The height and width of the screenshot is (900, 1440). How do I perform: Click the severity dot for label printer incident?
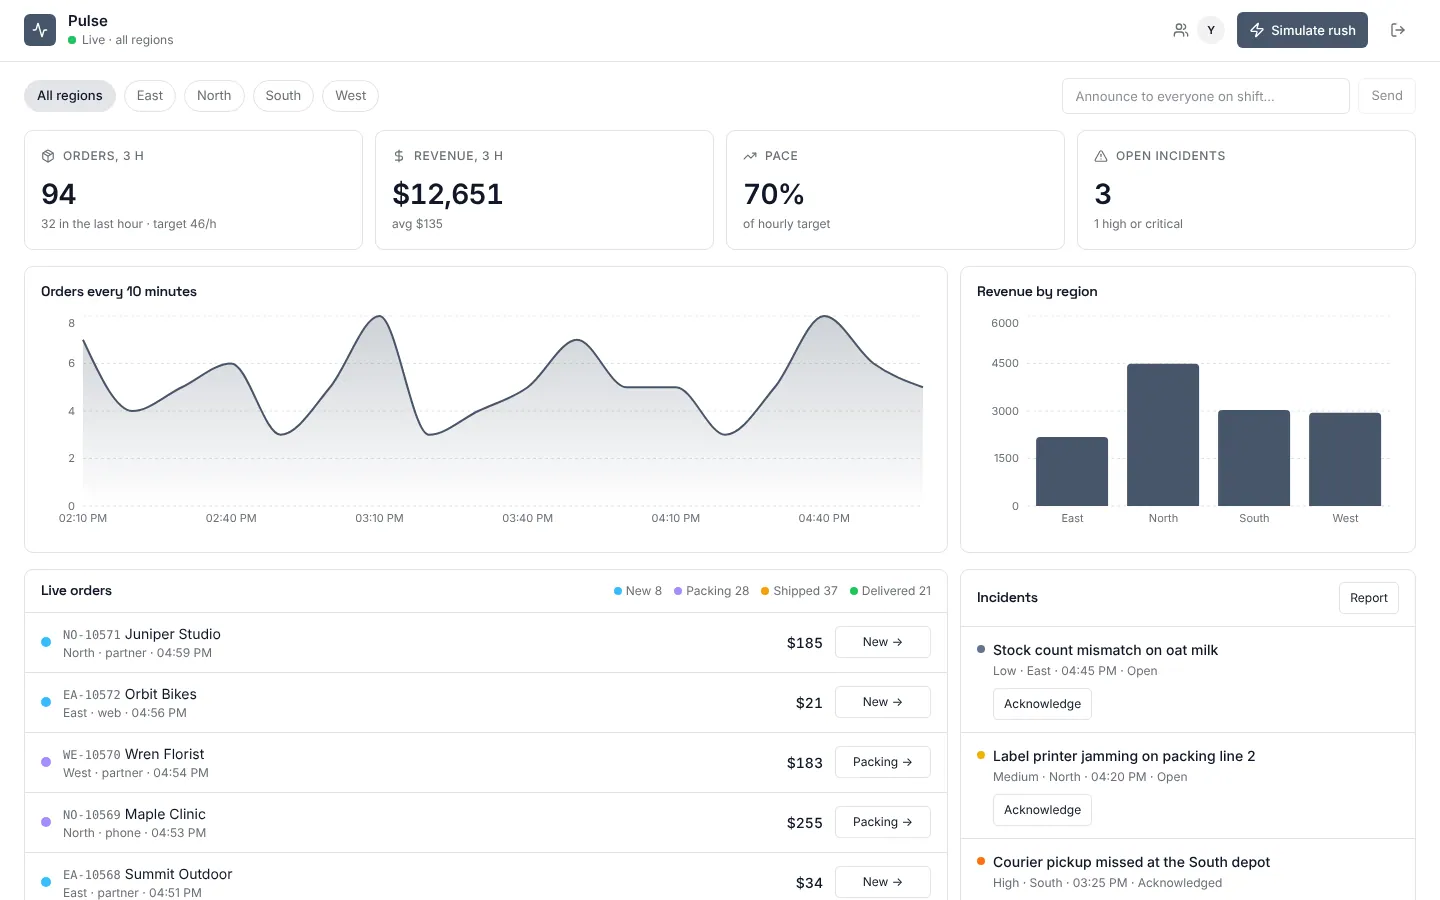coord(981,755)
